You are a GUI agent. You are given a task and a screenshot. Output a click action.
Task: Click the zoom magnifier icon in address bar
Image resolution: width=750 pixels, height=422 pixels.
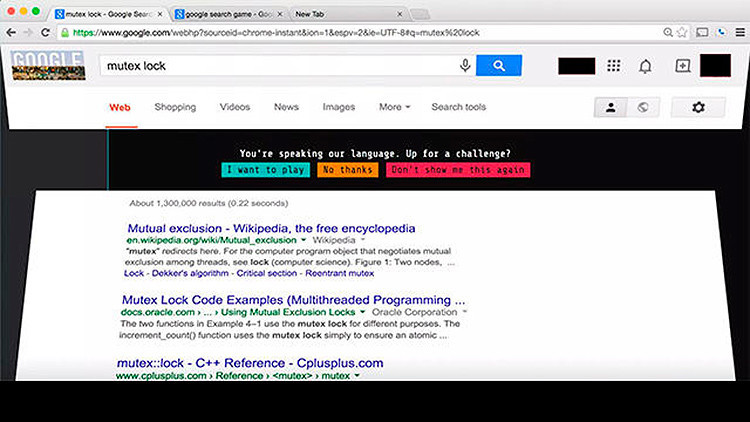coord(668,33)
